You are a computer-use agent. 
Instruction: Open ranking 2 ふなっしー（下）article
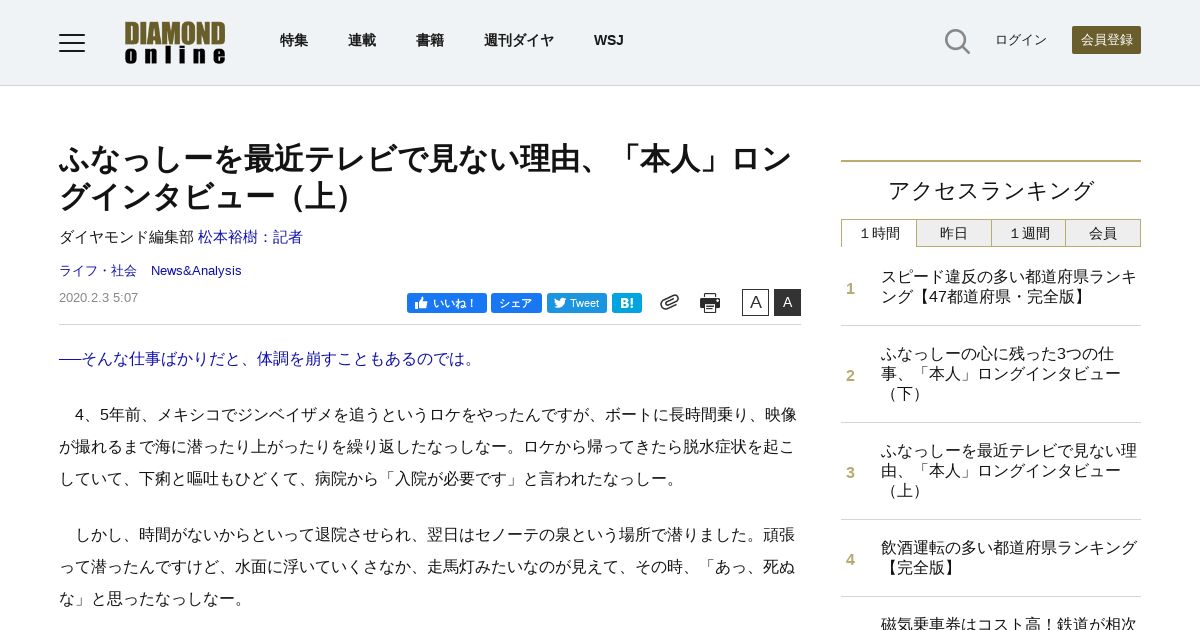click(x=1001, y=374)
